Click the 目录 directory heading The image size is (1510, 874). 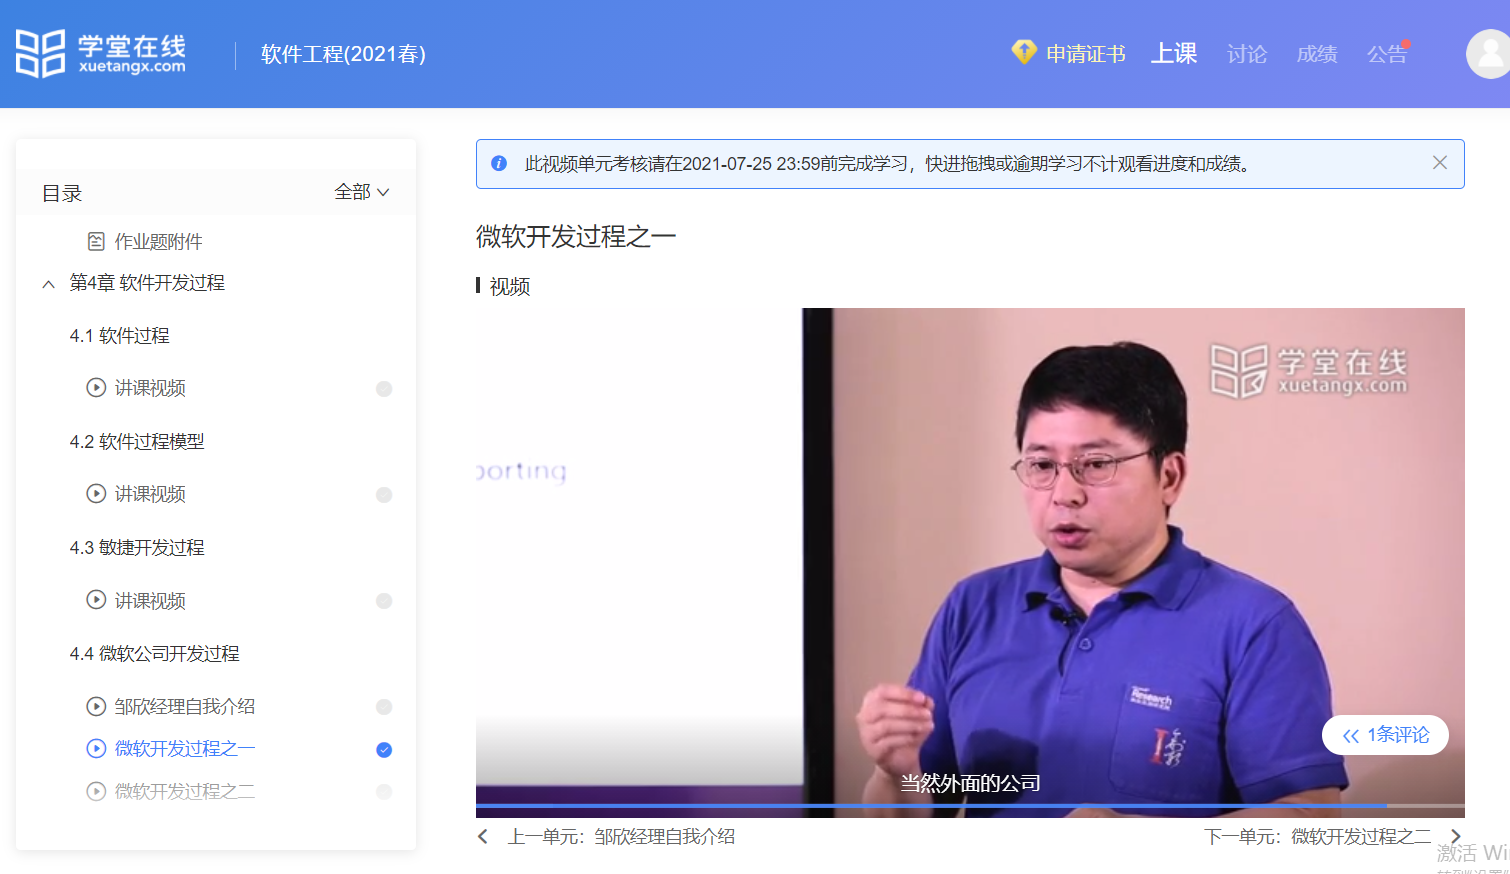click(x=62, y=193)
